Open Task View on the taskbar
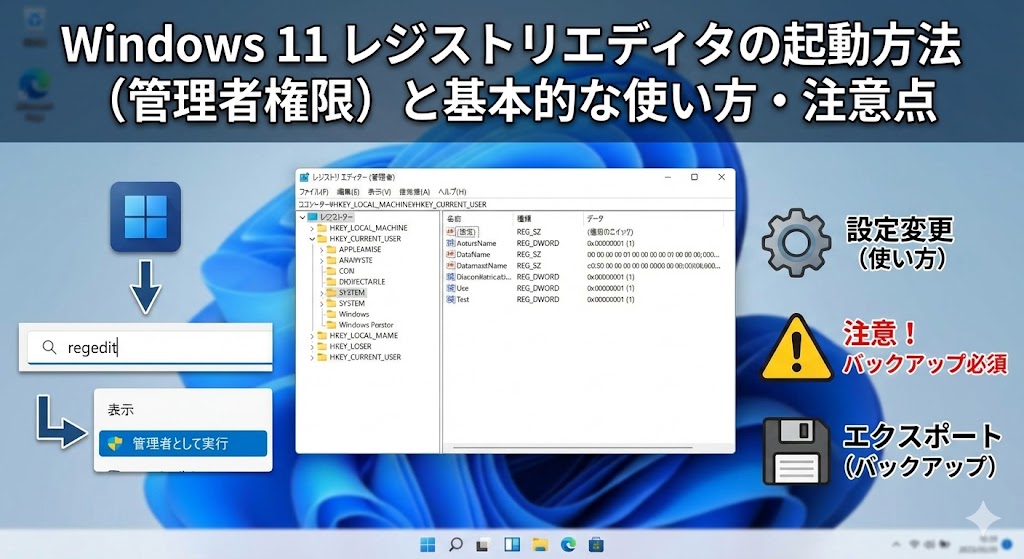Viewport: 1024px width, 559px height. pos(483,545)
